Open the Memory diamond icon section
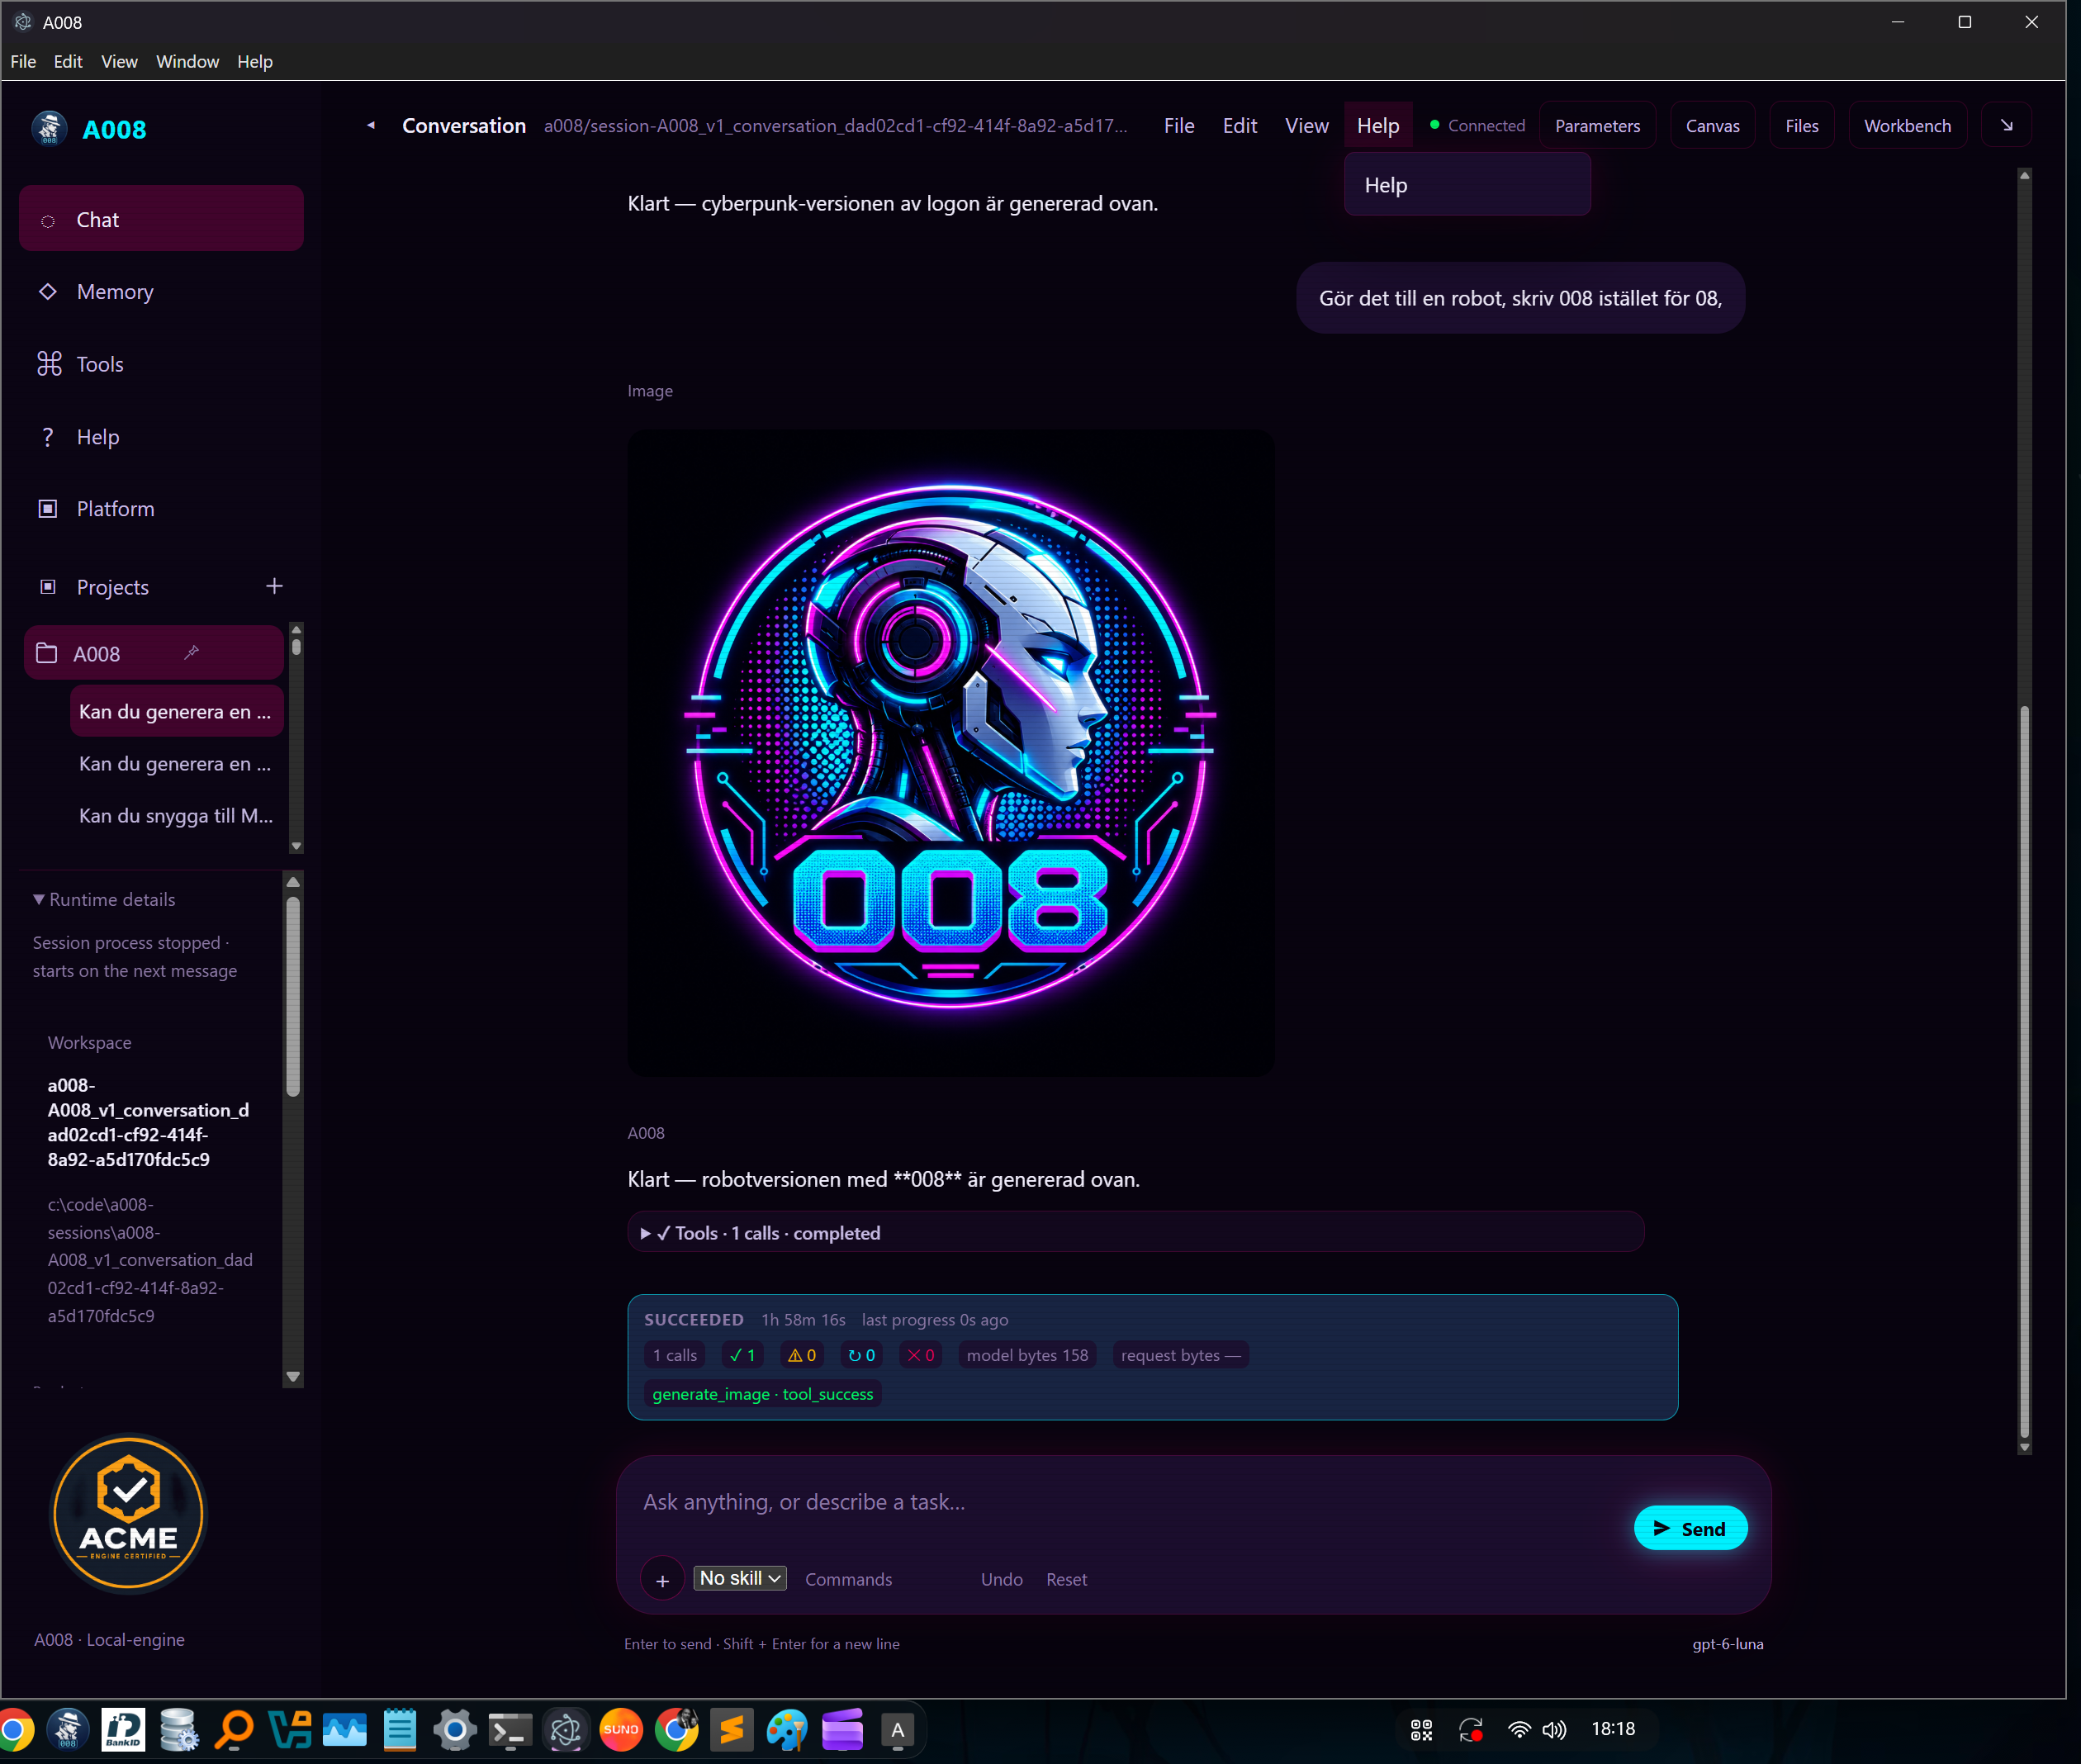This screenshot has width=2081, height=1764. 161,291
